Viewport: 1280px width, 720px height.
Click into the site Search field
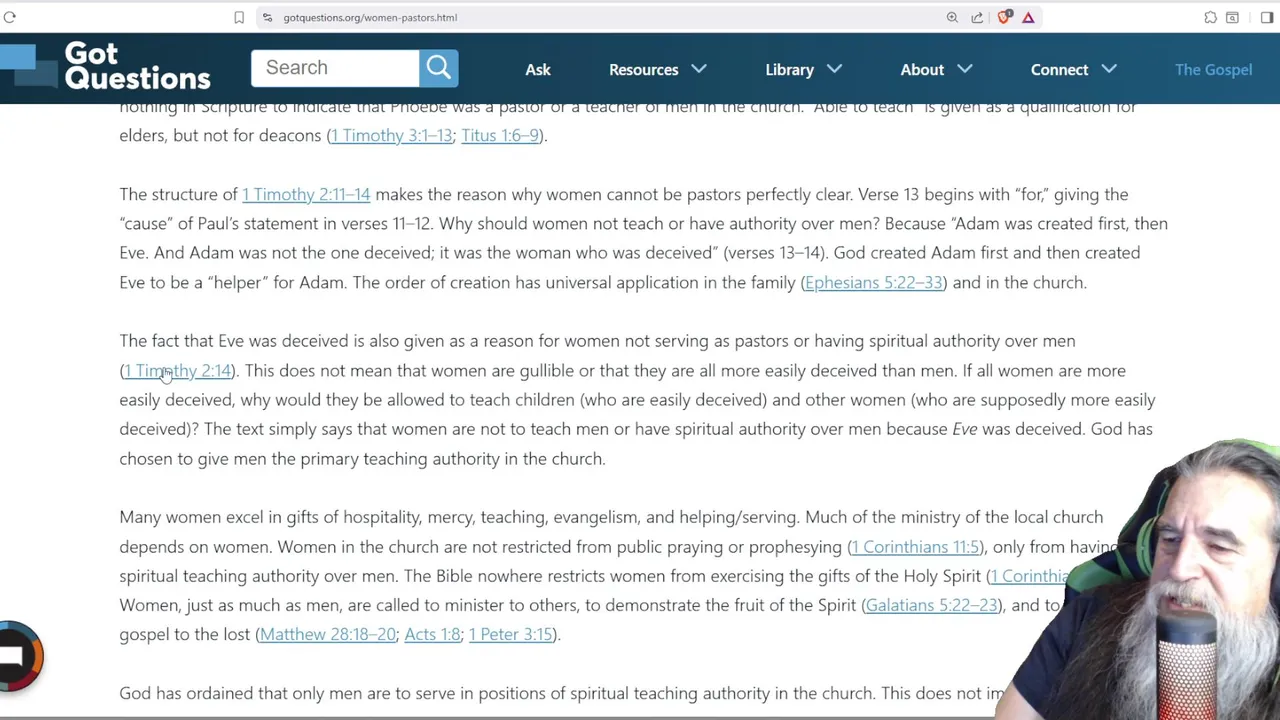point(335,67)
